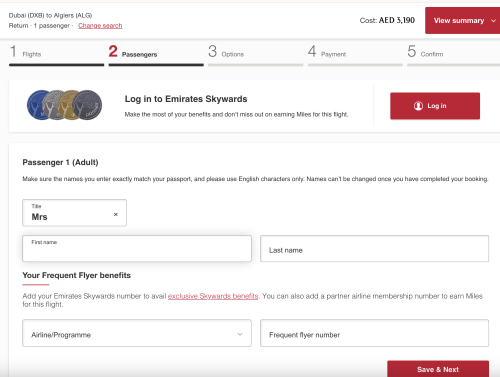Click the Log in button
This screenshot has height=377, width=500.
pos(435,106)
